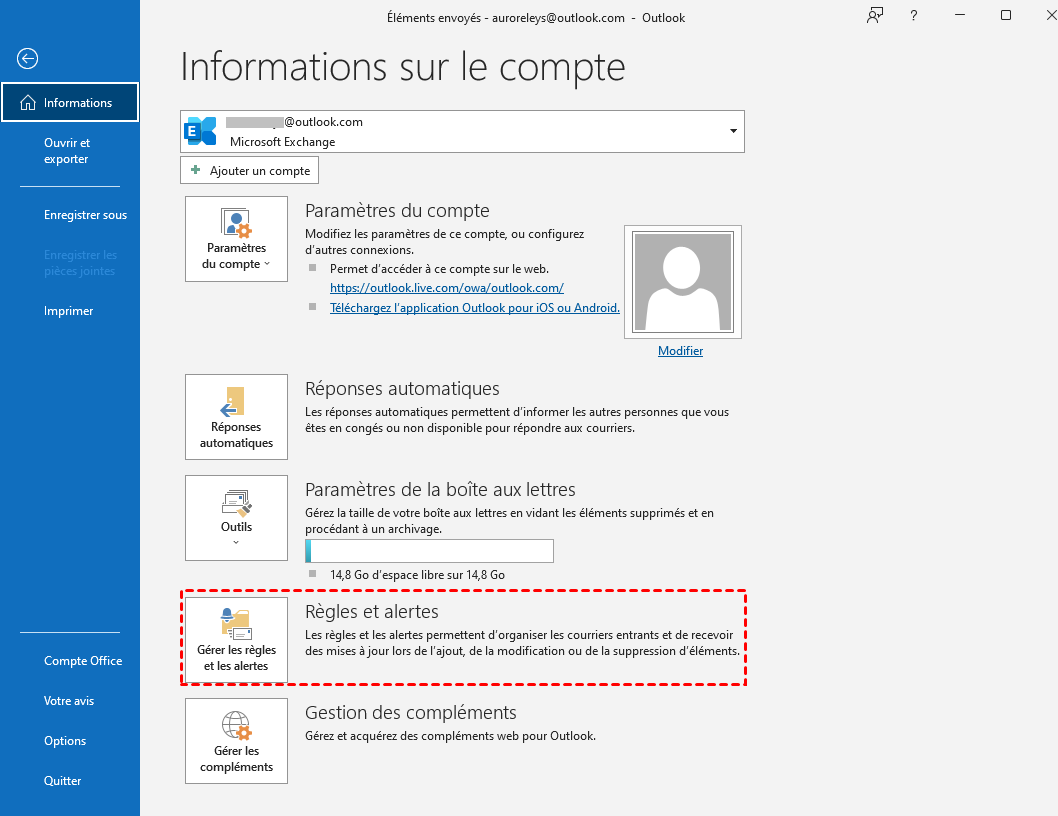Open Votre avis page
Image resolution: width=1058 pixels, height=816 pixels.
69,701
